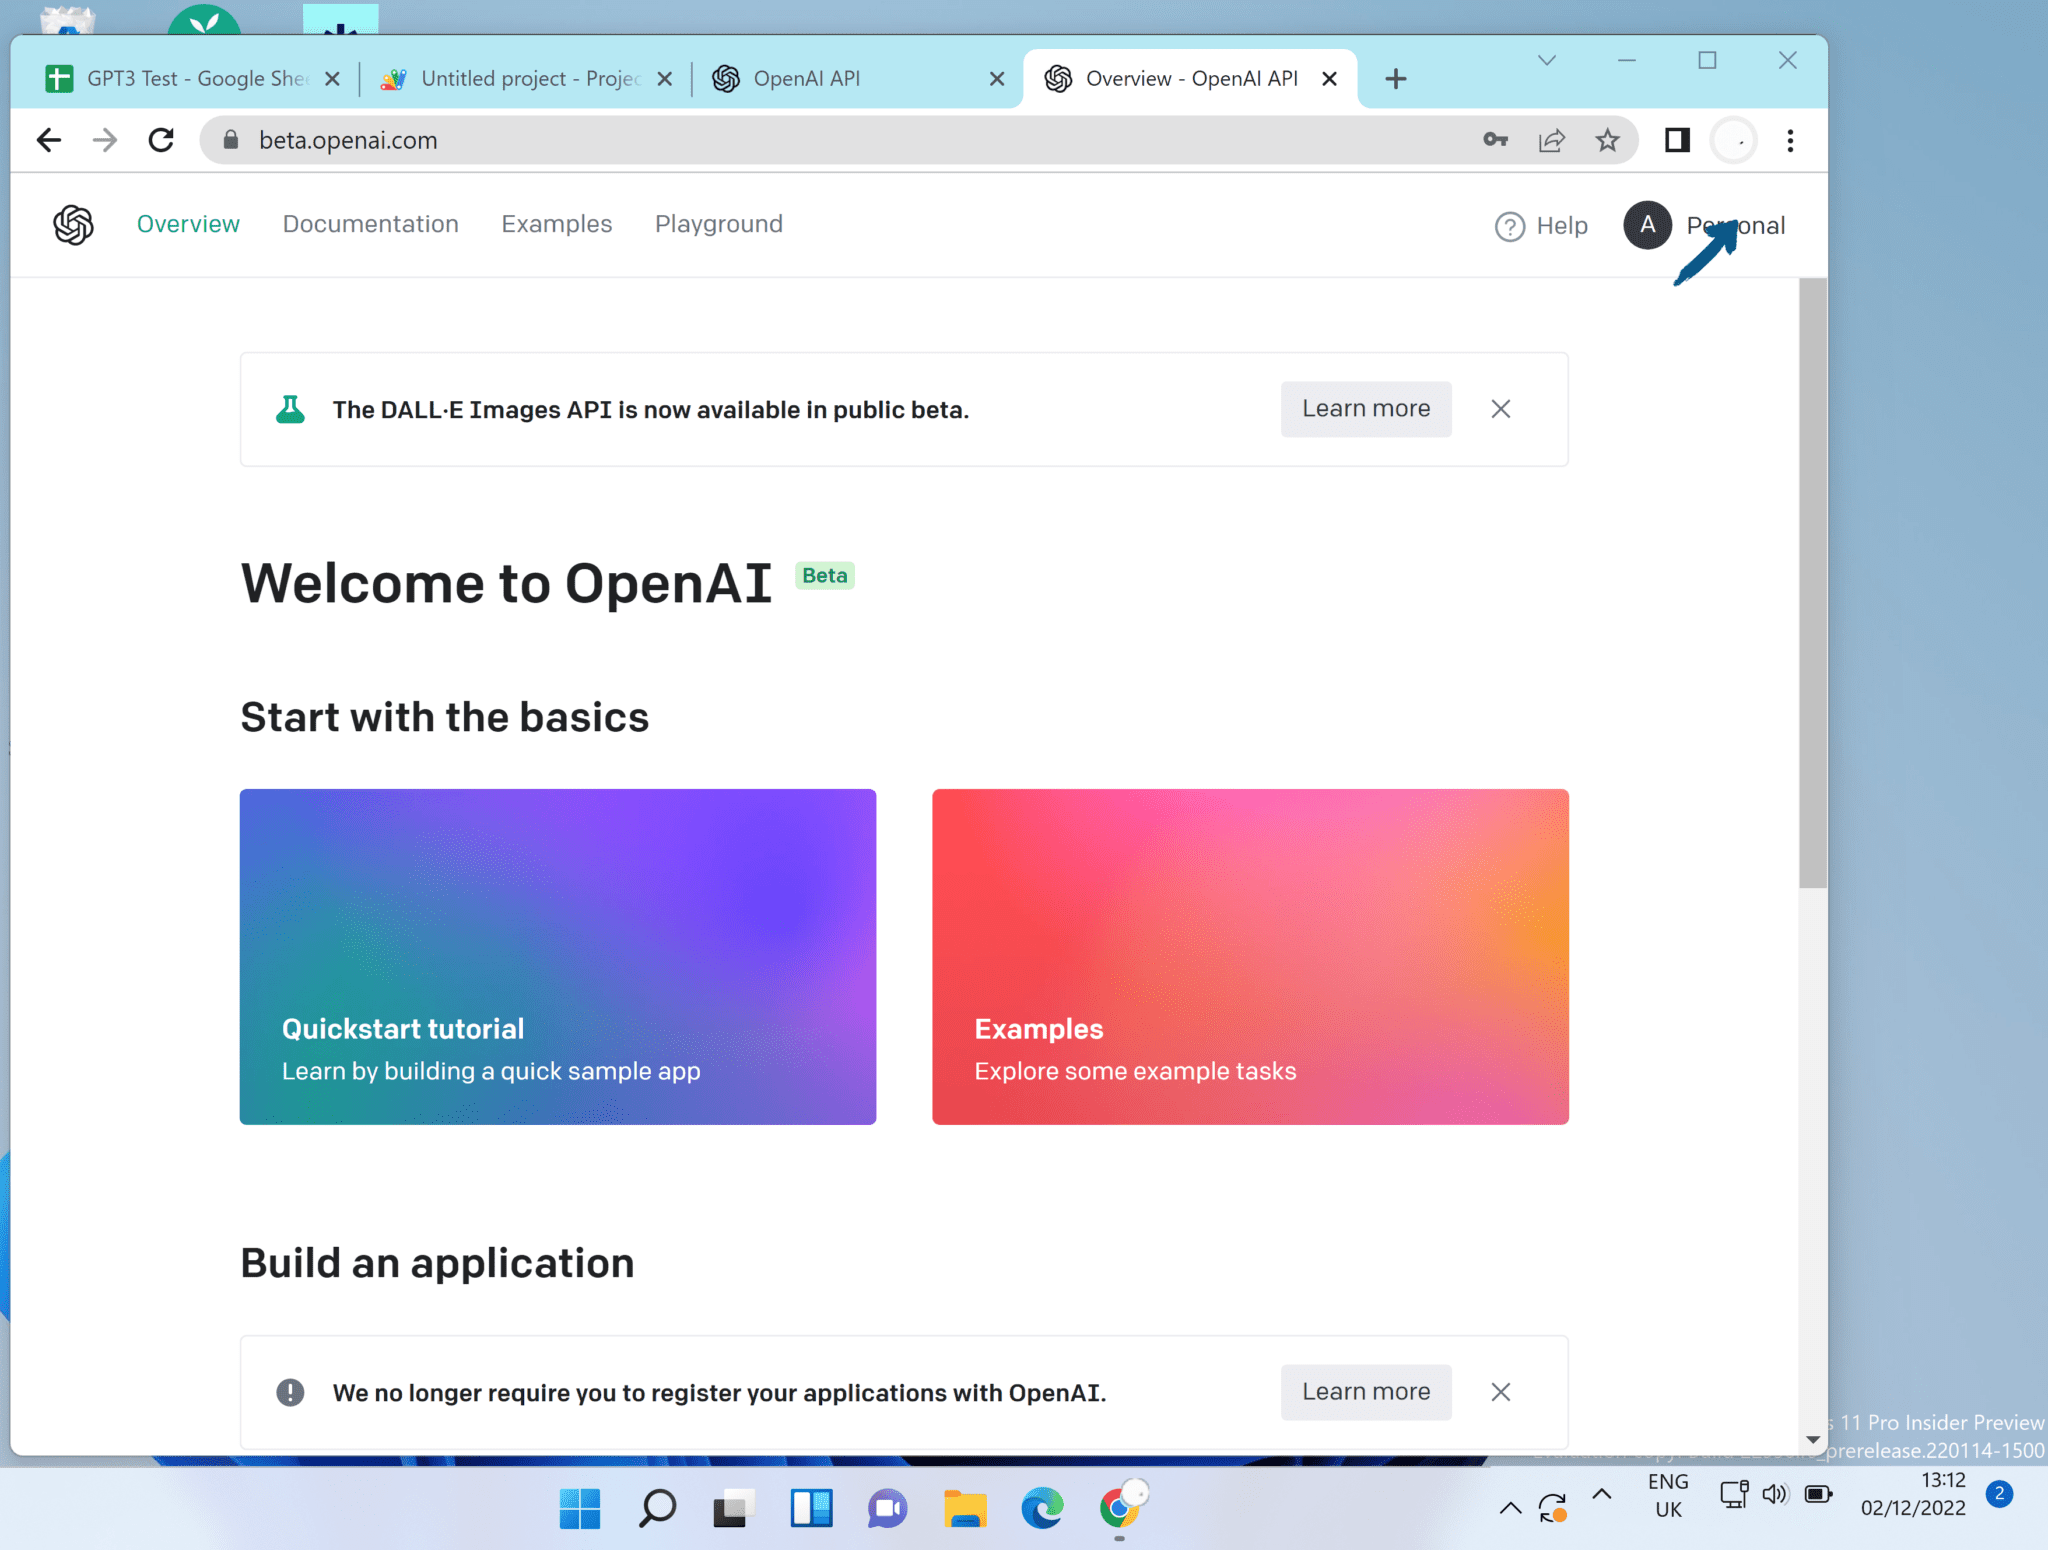Click the flask icon on the DALL·E banner

tap(290, 409)
